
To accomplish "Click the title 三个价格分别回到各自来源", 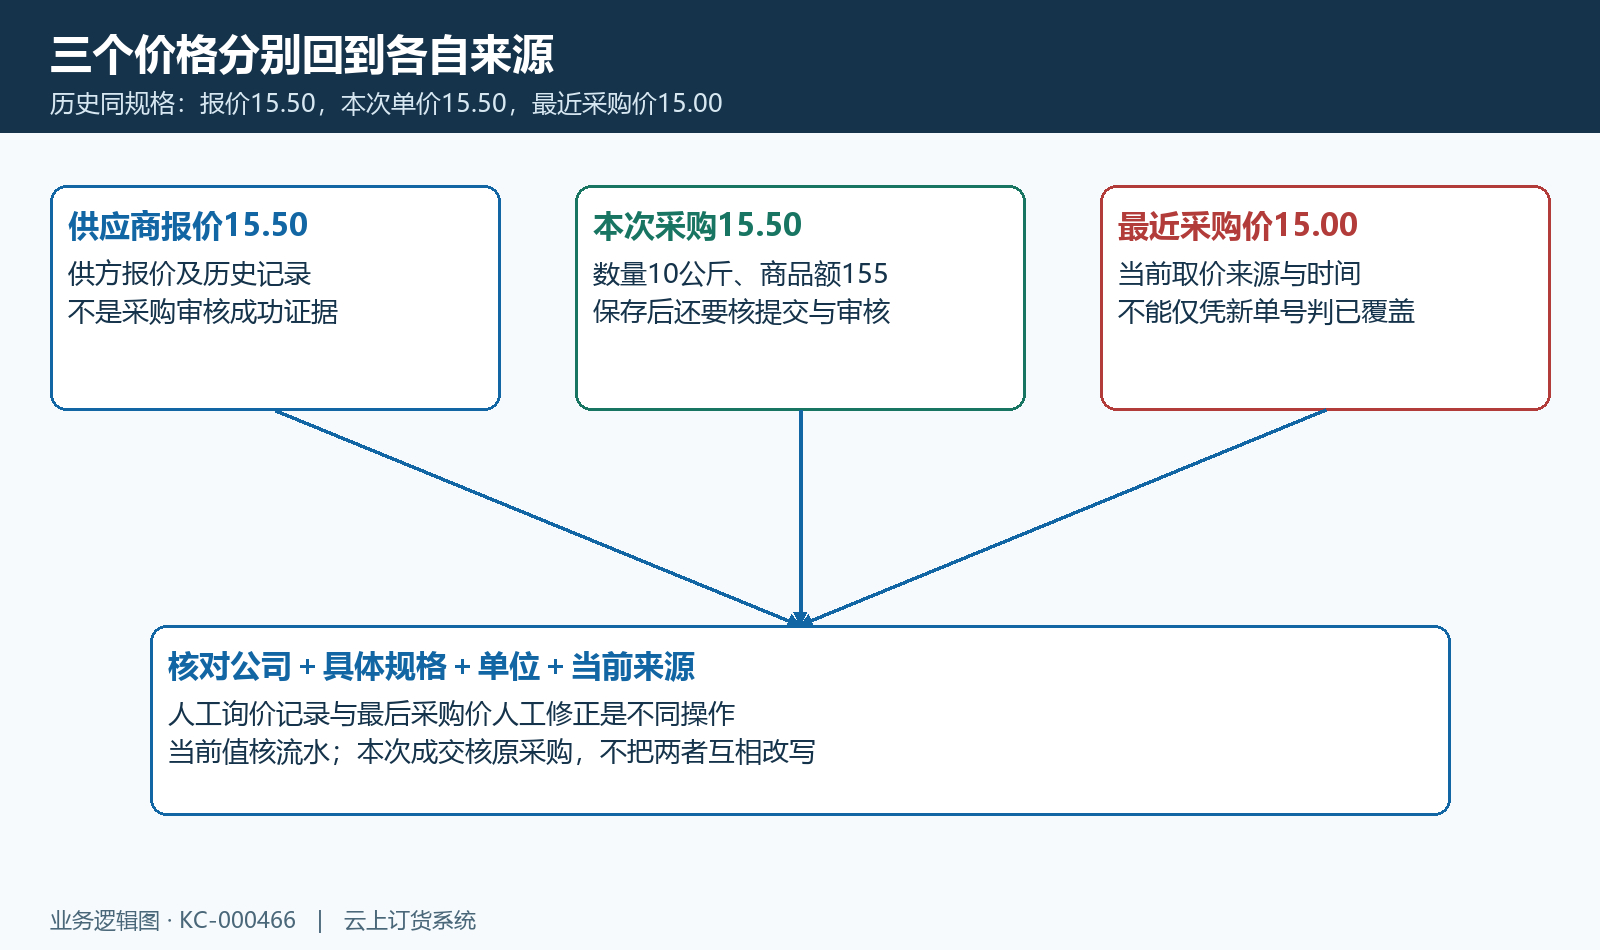I will tap(302, 54).
